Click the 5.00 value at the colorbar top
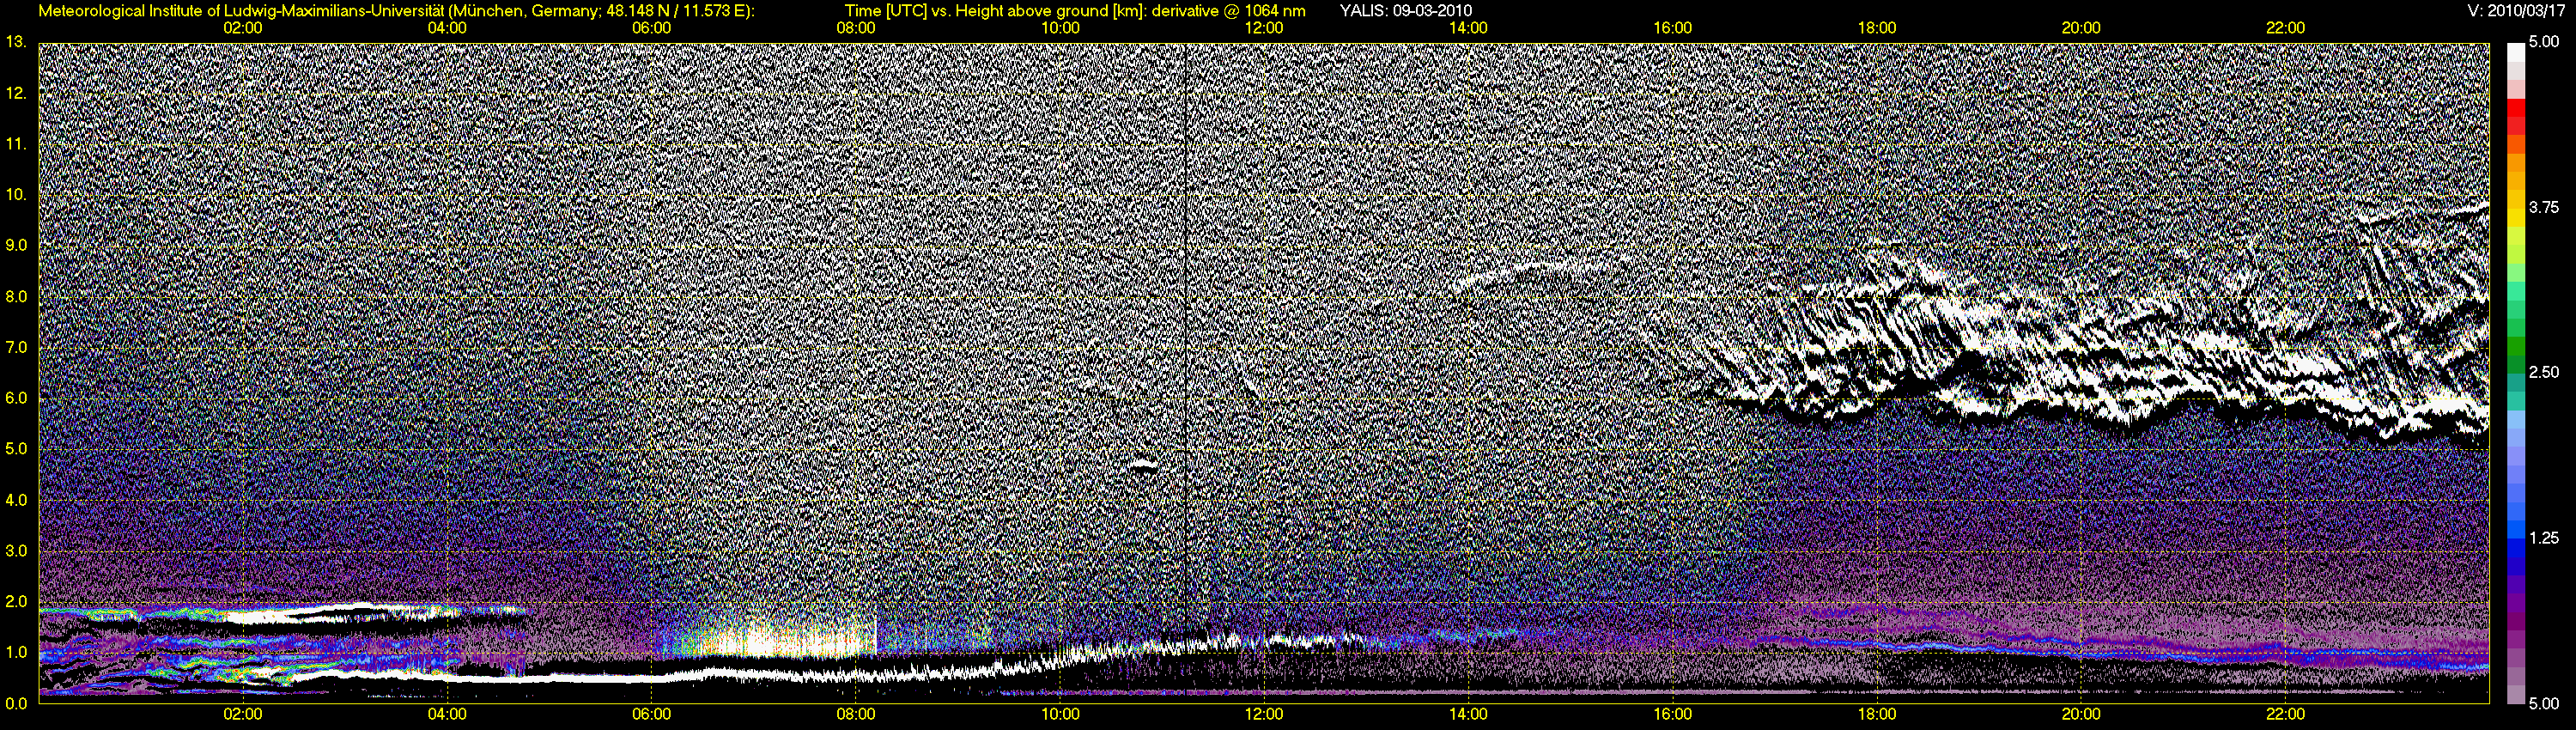 [2545, 42]
